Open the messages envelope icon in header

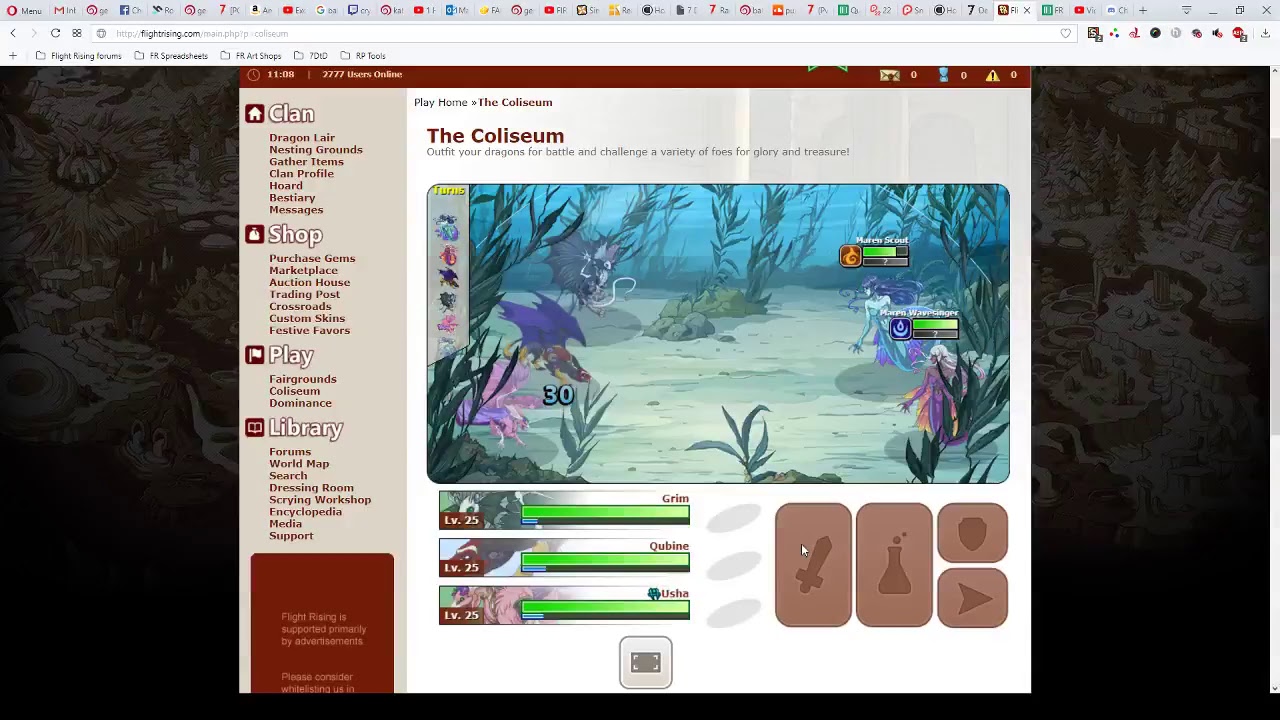click(889, 75)
